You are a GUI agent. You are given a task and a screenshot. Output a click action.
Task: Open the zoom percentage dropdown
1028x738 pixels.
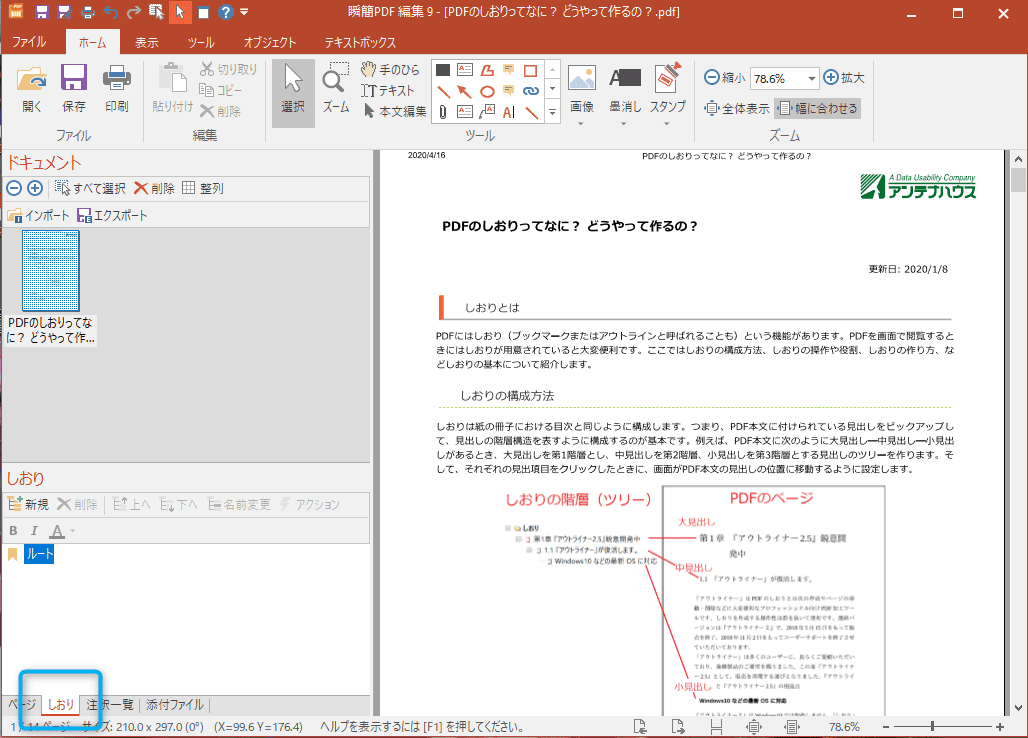tap(809, 78)
